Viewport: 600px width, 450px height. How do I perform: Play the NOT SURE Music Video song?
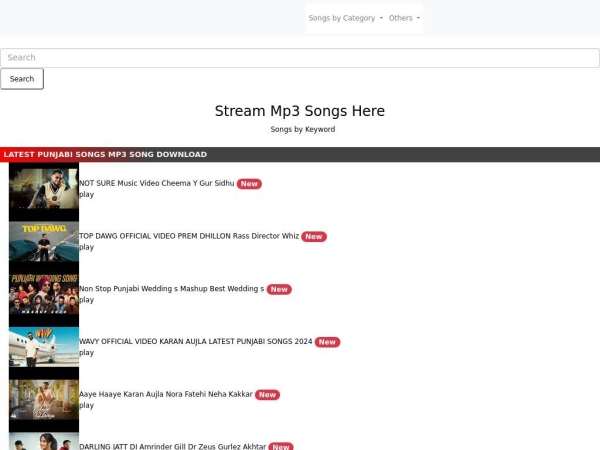point(86,194)
